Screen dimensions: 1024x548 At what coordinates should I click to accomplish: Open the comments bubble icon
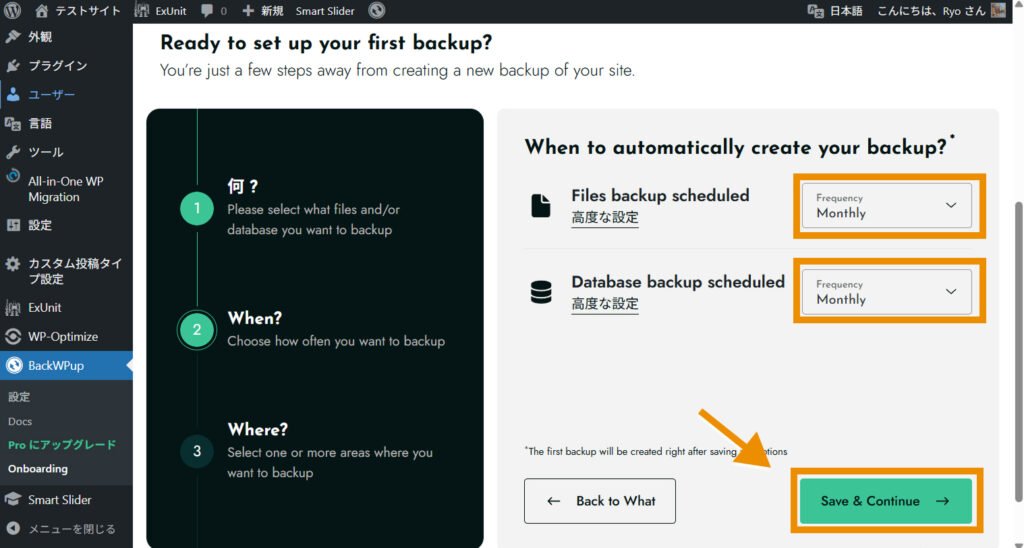(207, 11)
